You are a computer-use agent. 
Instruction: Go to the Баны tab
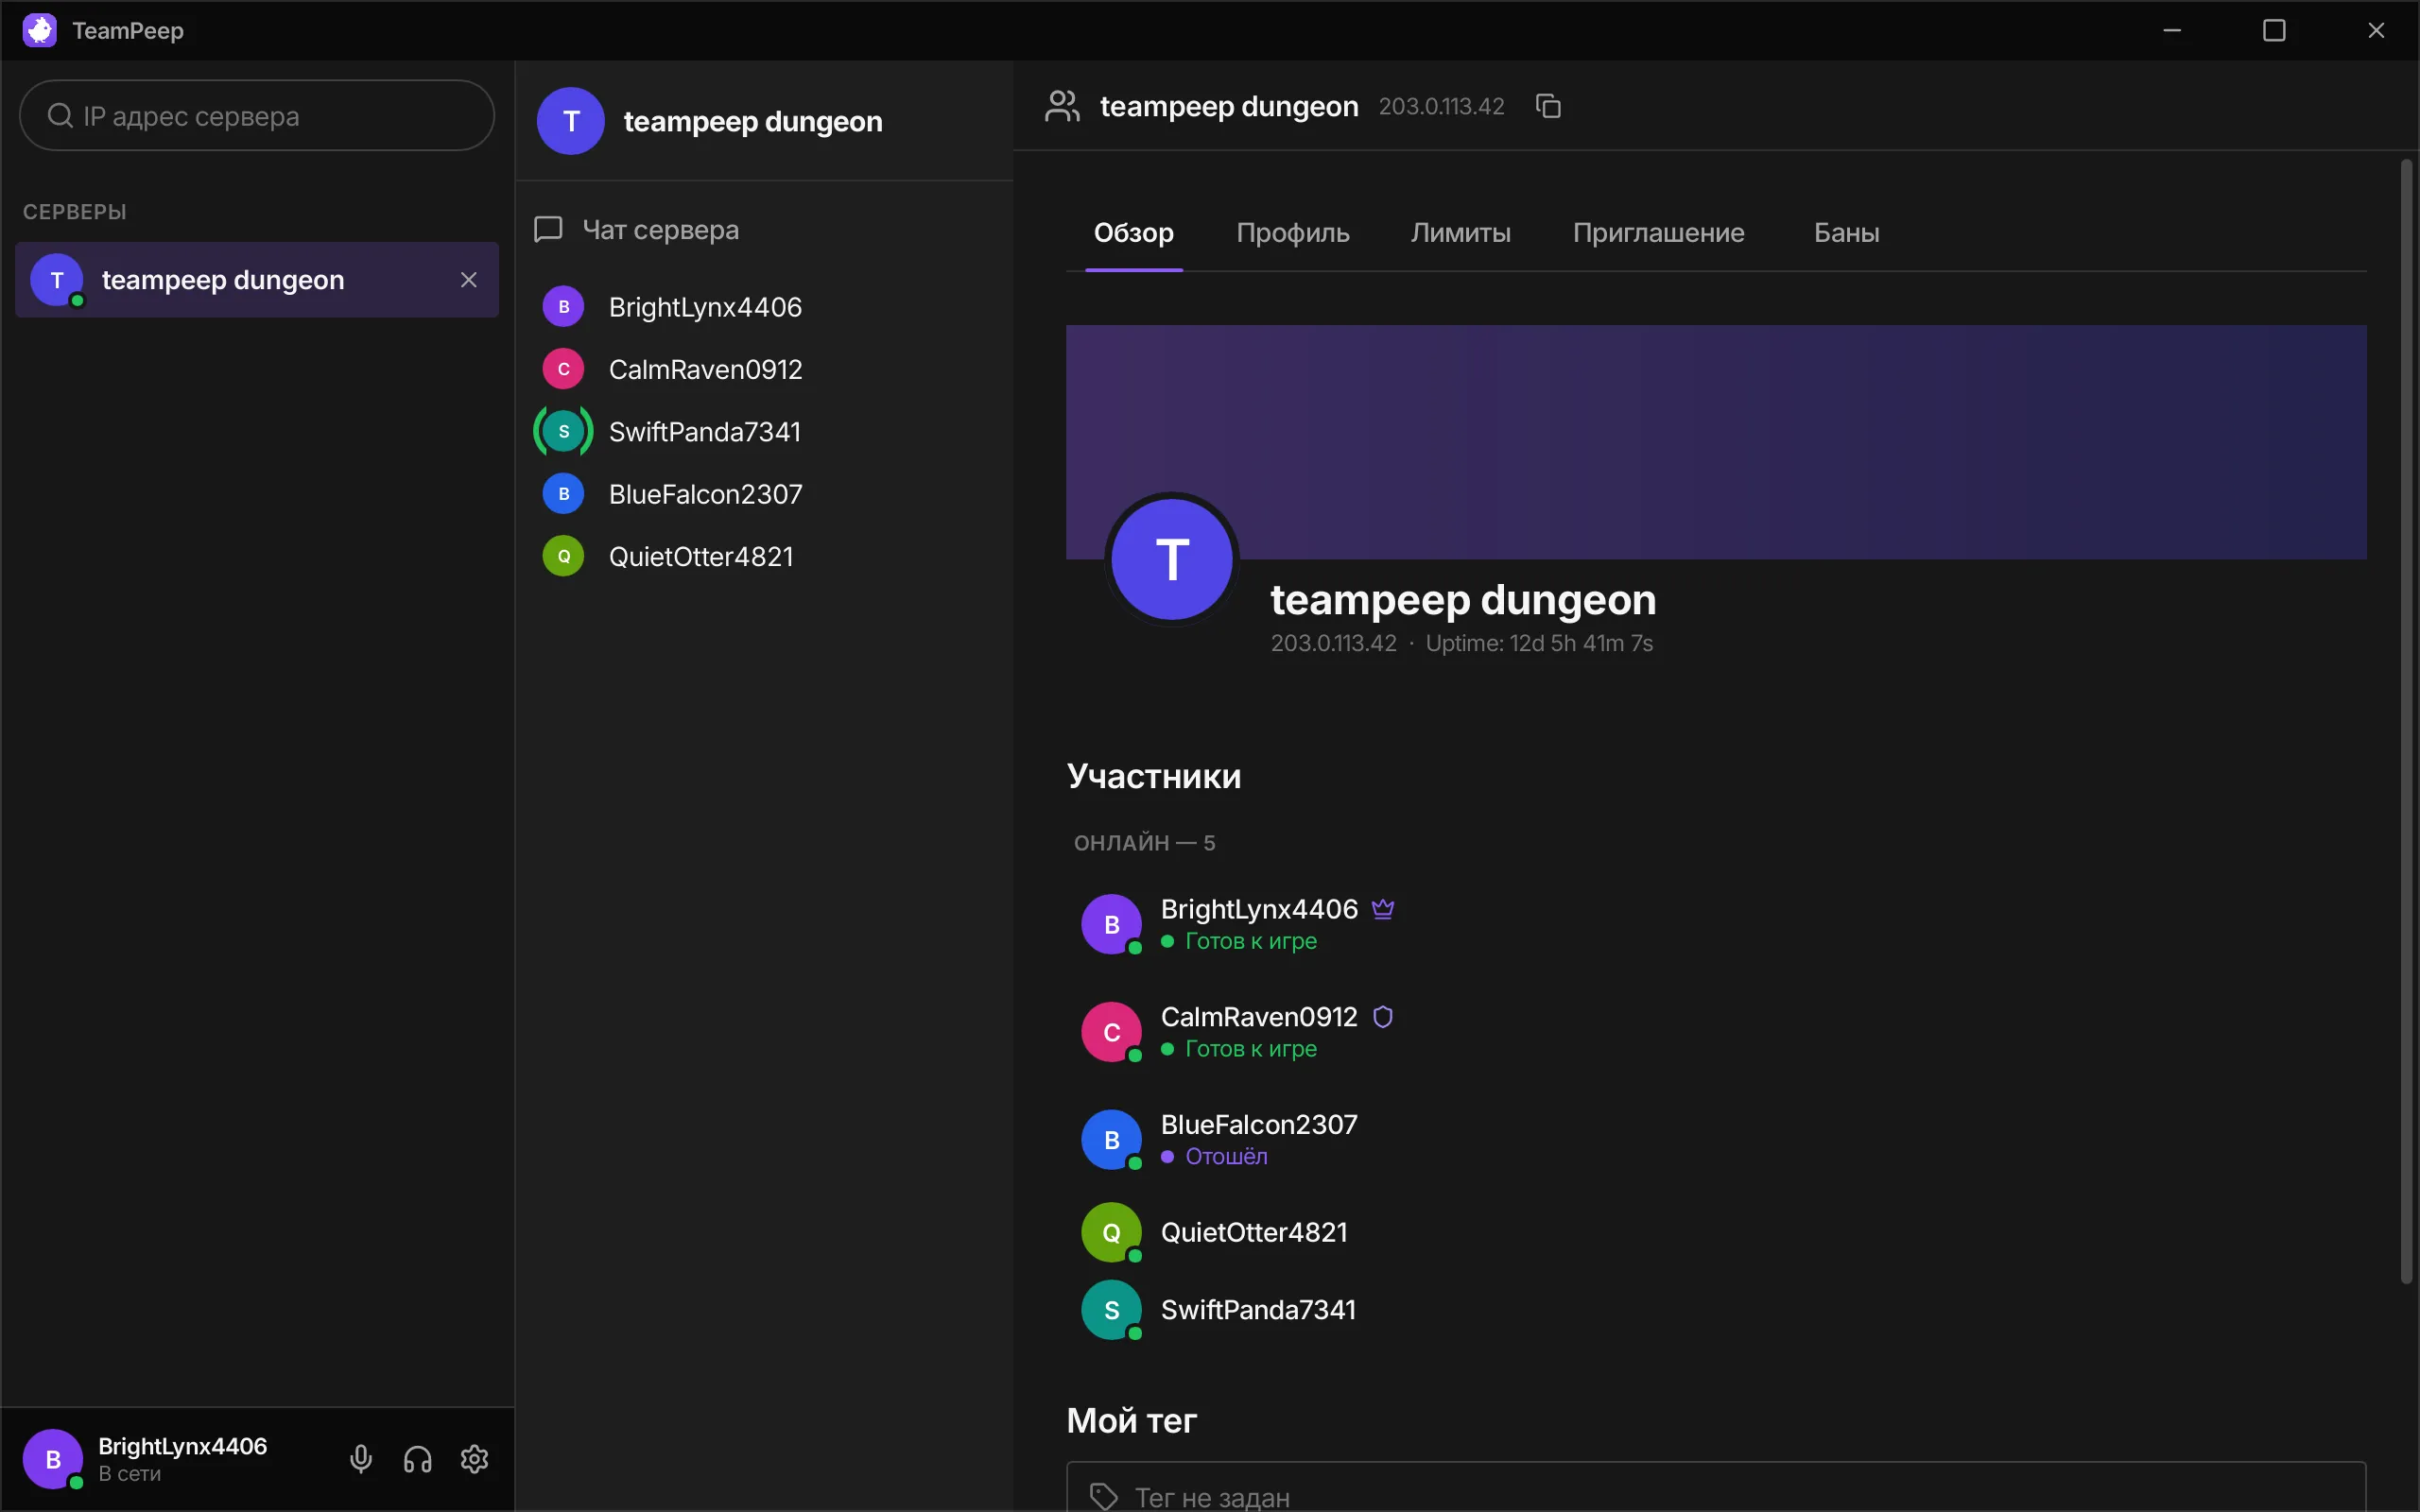(x=1847, y=233)
